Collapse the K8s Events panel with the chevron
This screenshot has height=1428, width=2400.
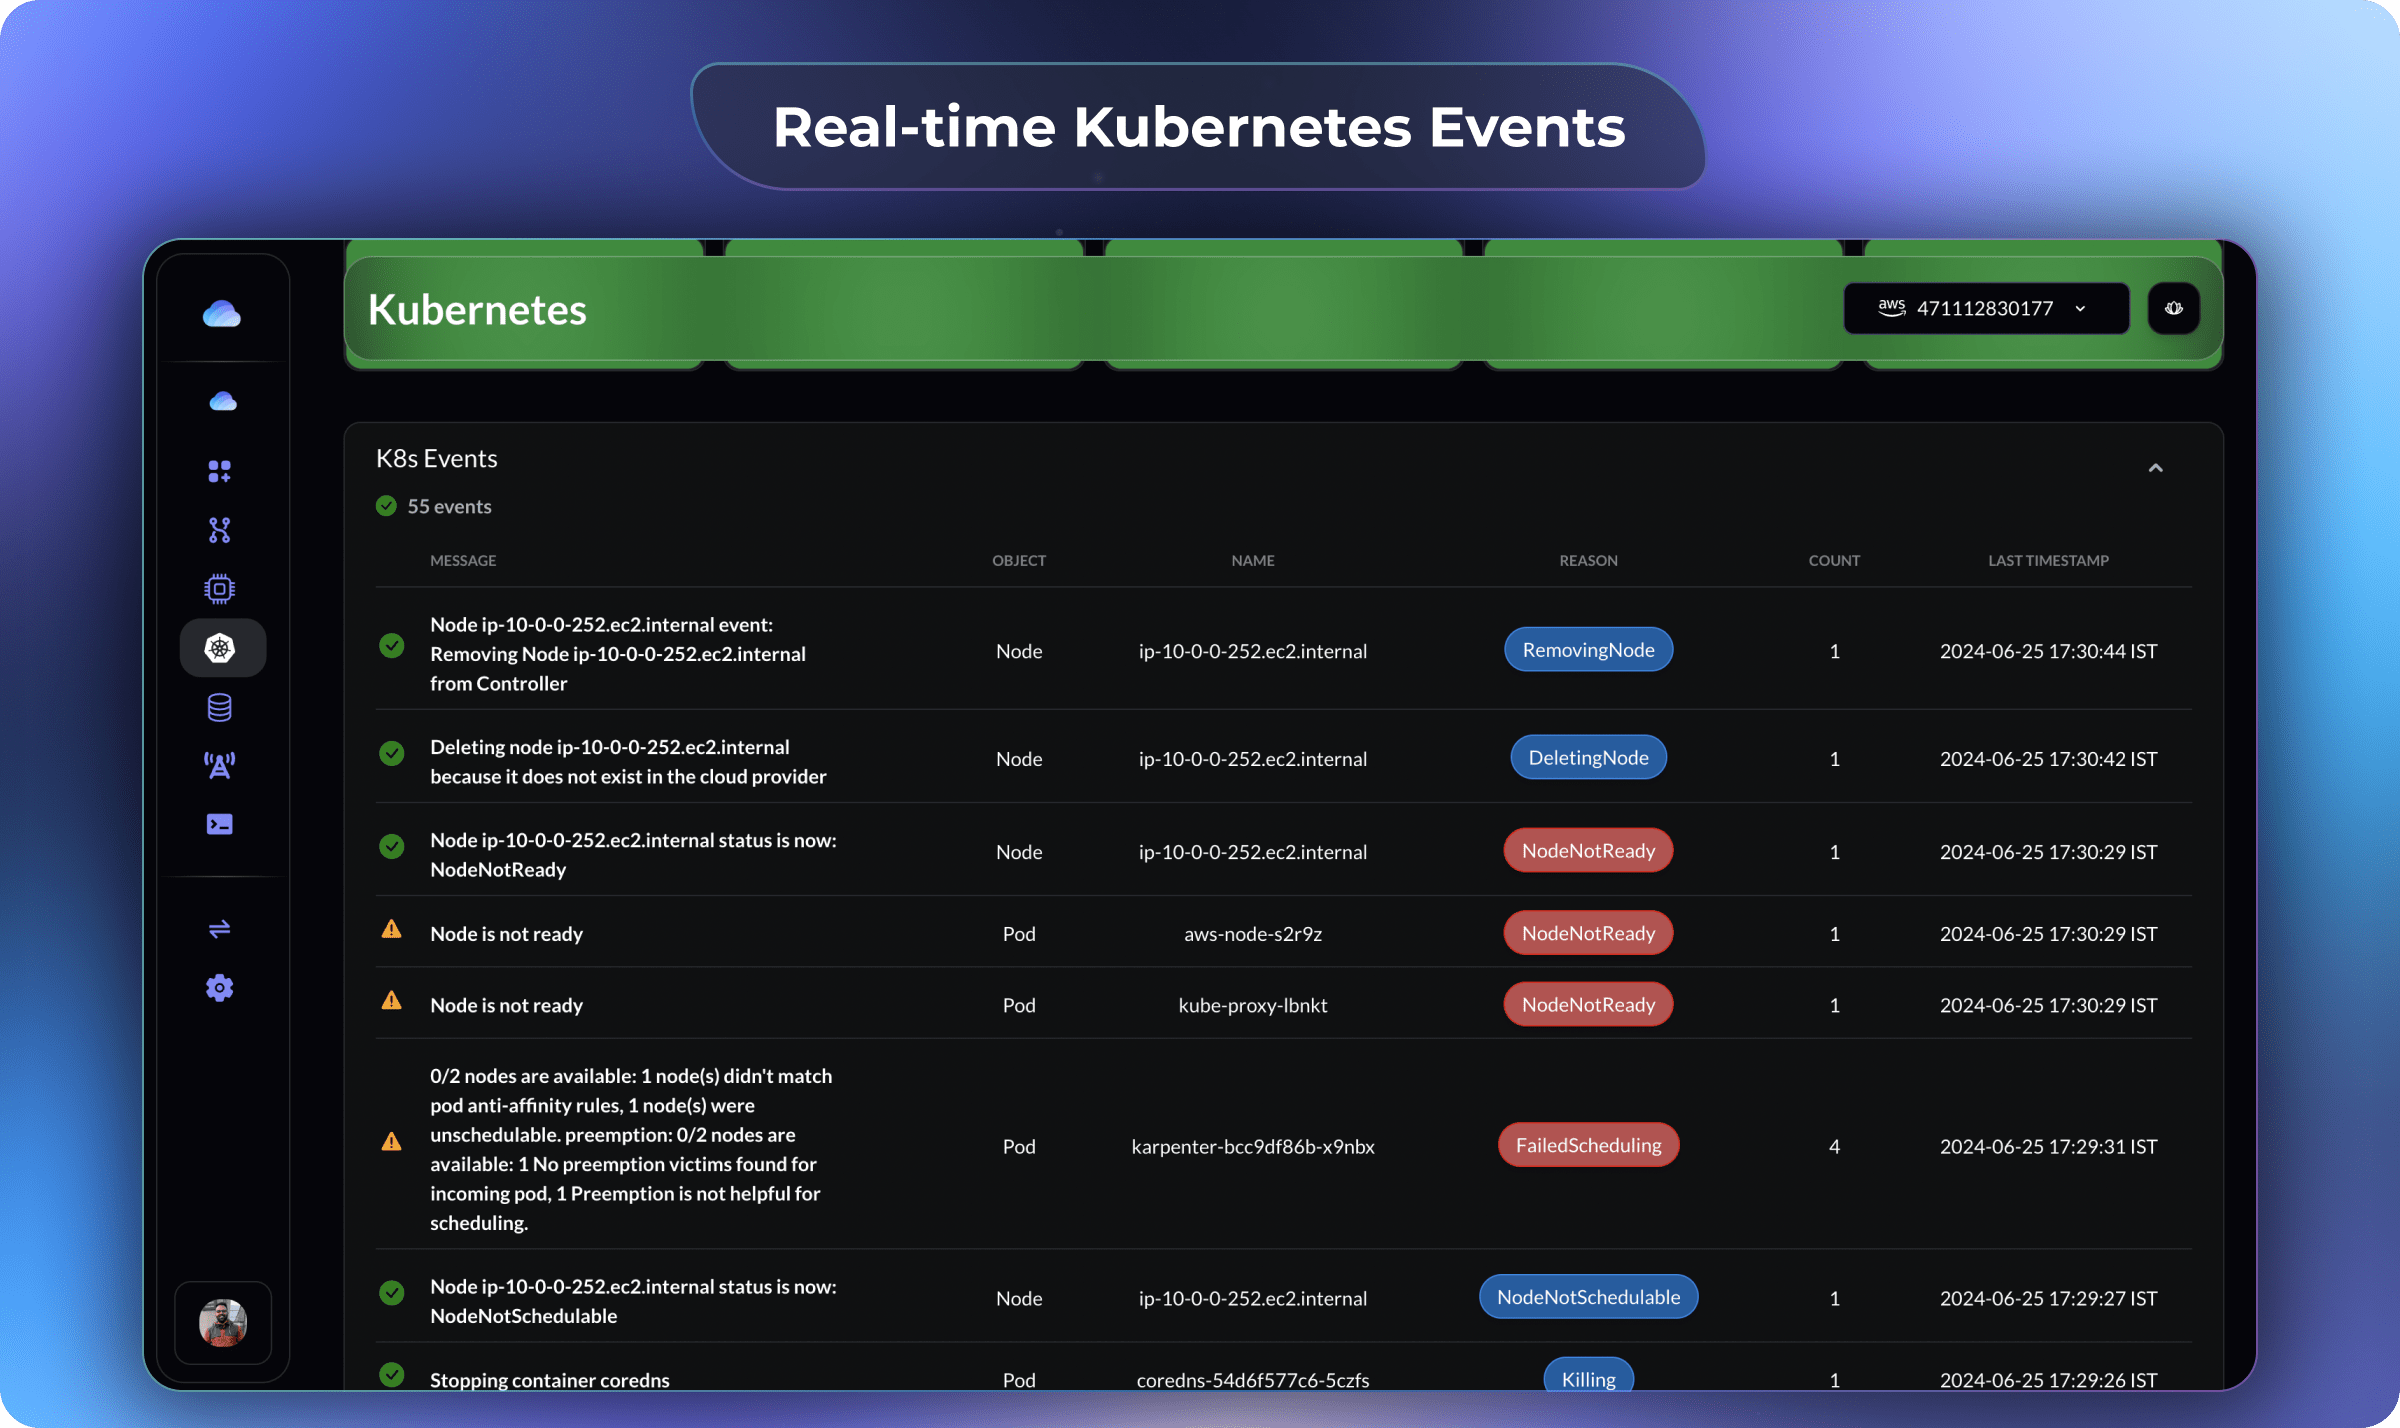(x=2156, y=467)
